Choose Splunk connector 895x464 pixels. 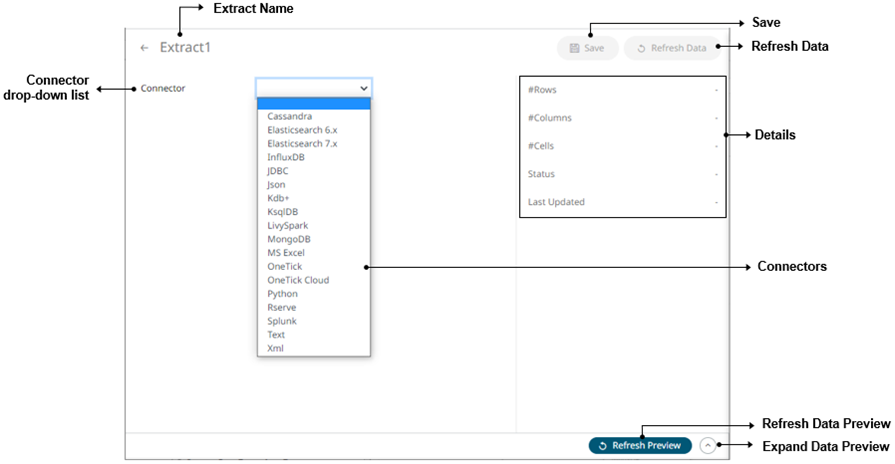[314, 321]
